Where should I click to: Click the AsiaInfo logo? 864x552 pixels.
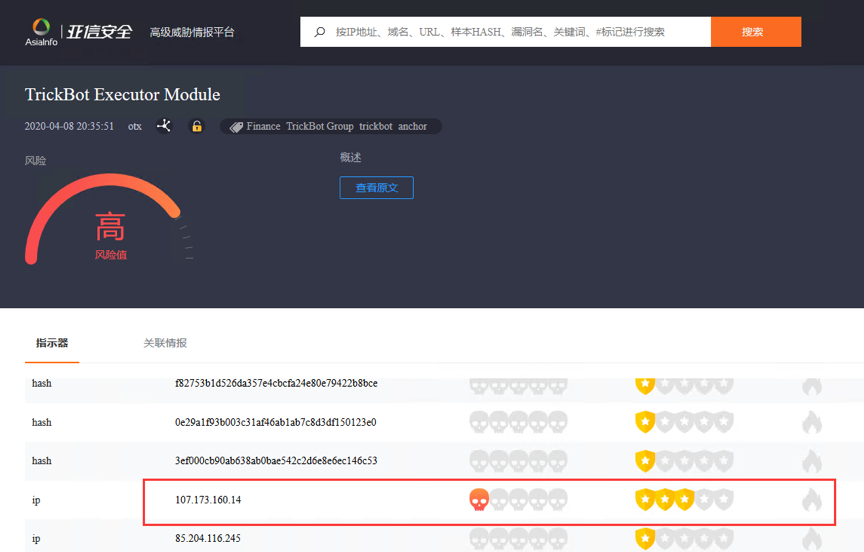tap(78, 32)
